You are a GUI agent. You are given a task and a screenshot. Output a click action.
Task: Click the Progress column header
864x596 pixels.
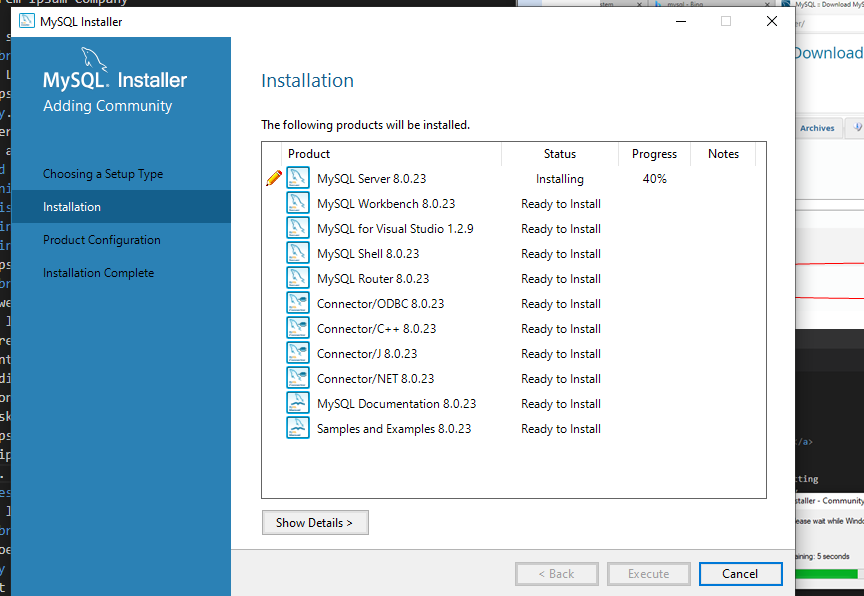pos(654,154)
